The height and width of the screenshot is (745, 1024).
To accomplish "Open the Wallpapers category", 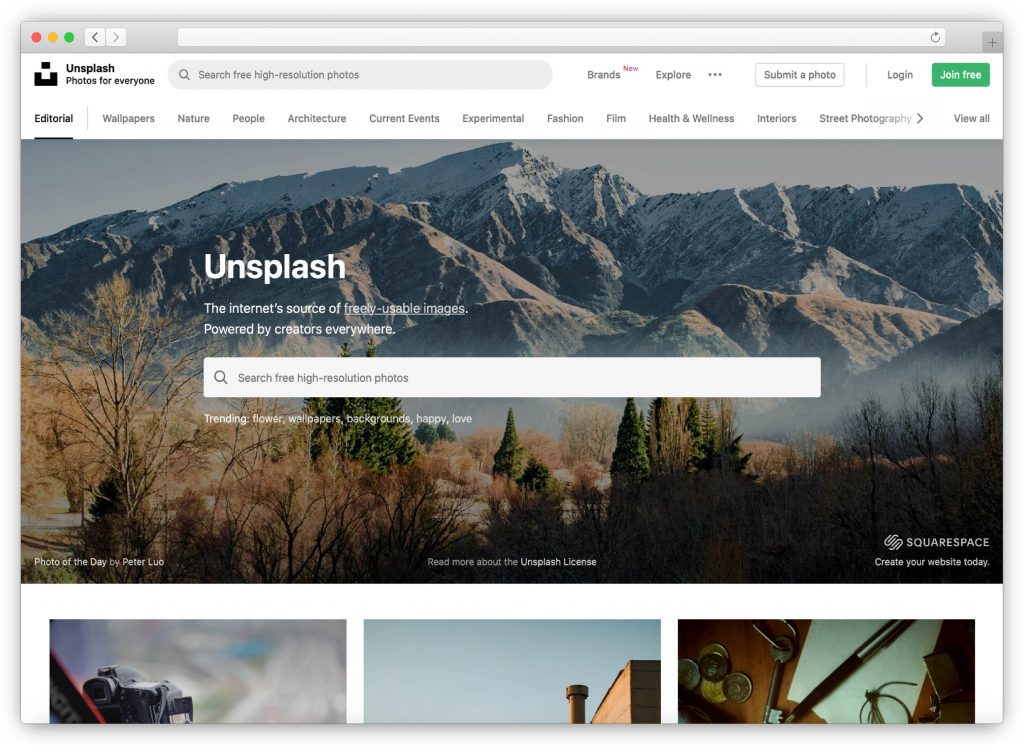I will (x=129, y=118).
